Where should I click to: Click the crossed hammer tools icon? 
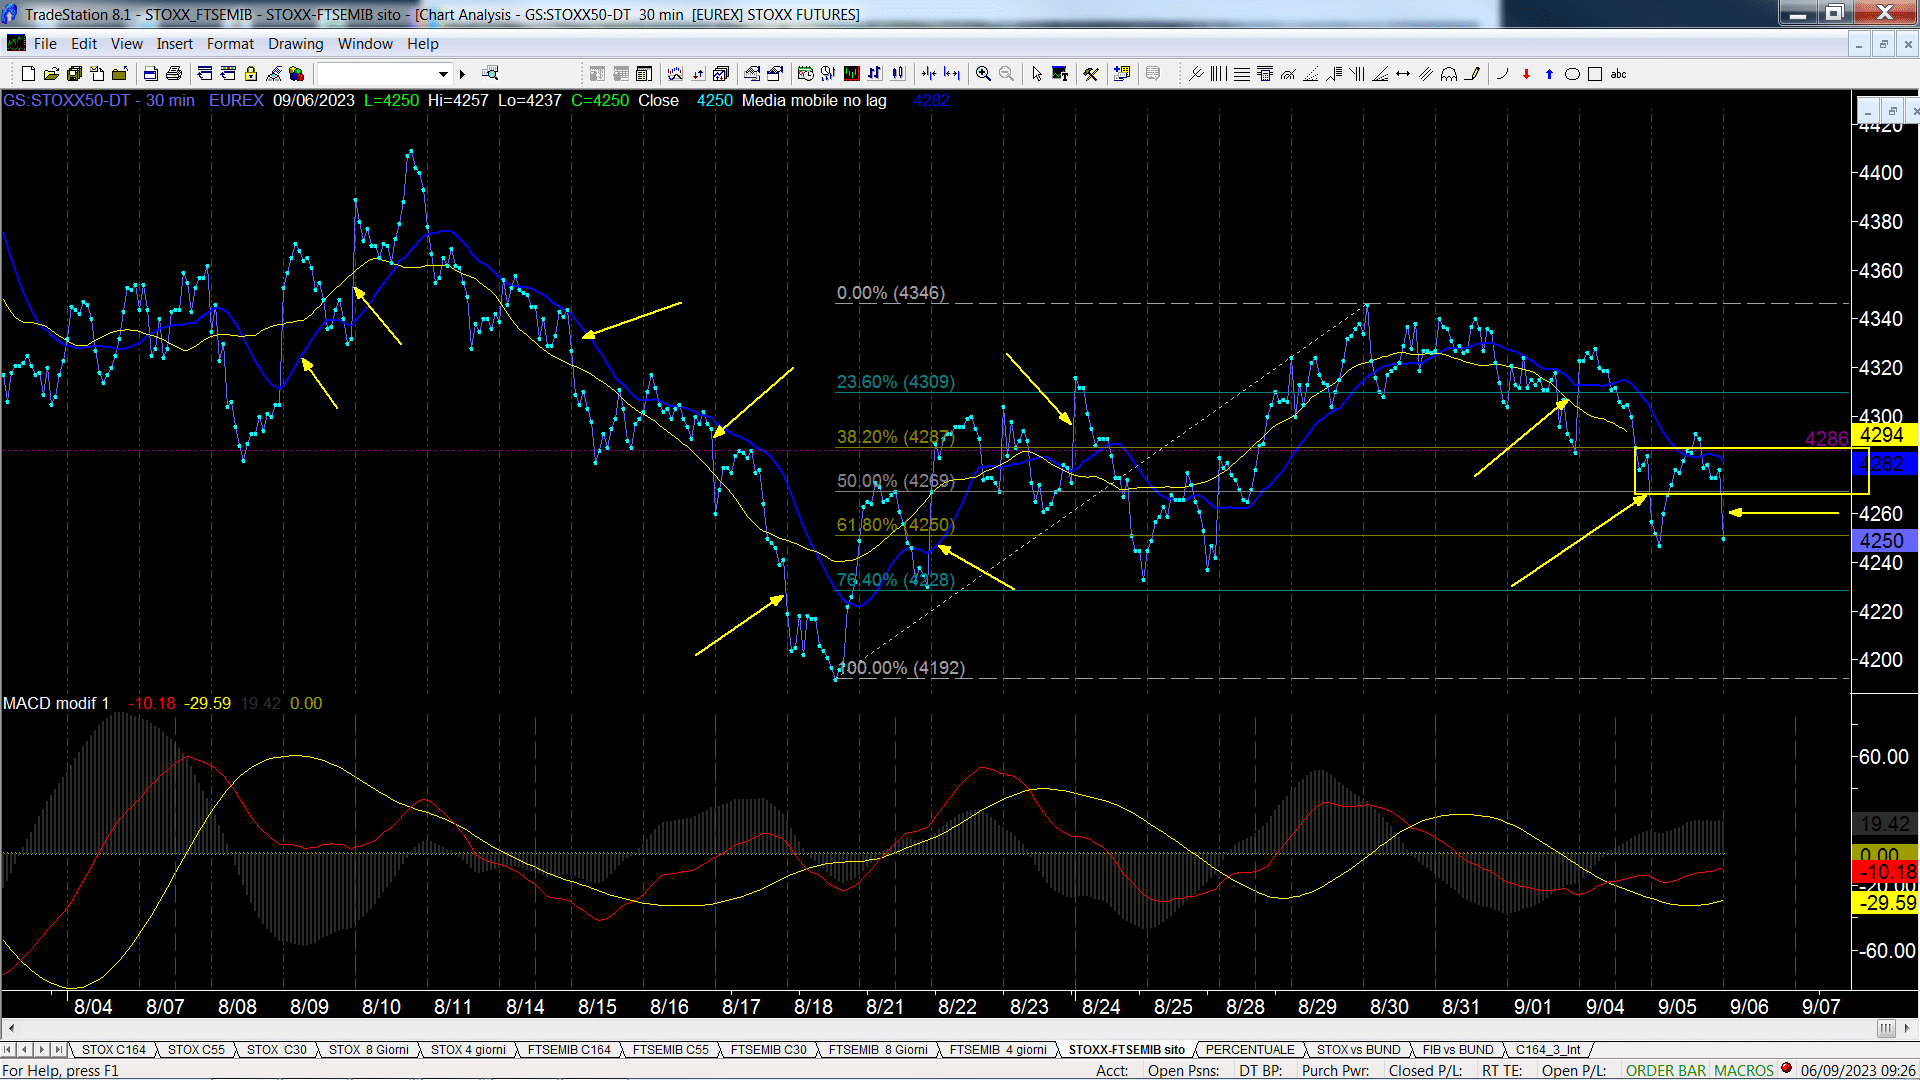pyautogui.click(x=1091, y=74)
